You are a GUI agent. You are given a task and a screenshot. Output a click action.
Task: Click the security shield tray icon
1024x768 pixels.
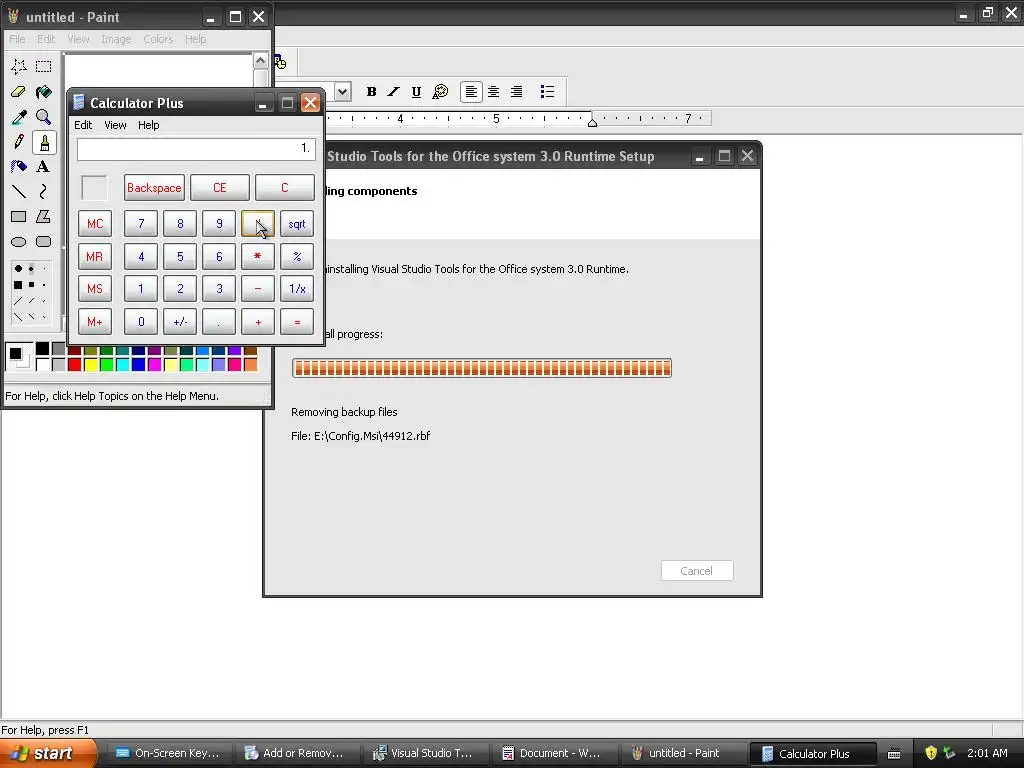[931, 754]
